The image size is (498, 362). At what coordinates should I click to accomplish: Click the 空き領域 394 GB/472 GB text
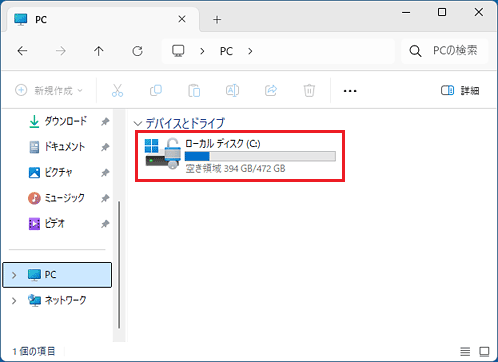click(x=235, y=169)
